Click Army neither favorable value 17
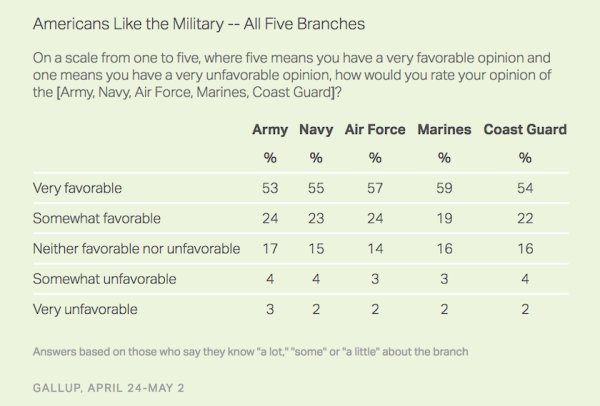This screenshot has height=406, width=600. click(268, 247)
